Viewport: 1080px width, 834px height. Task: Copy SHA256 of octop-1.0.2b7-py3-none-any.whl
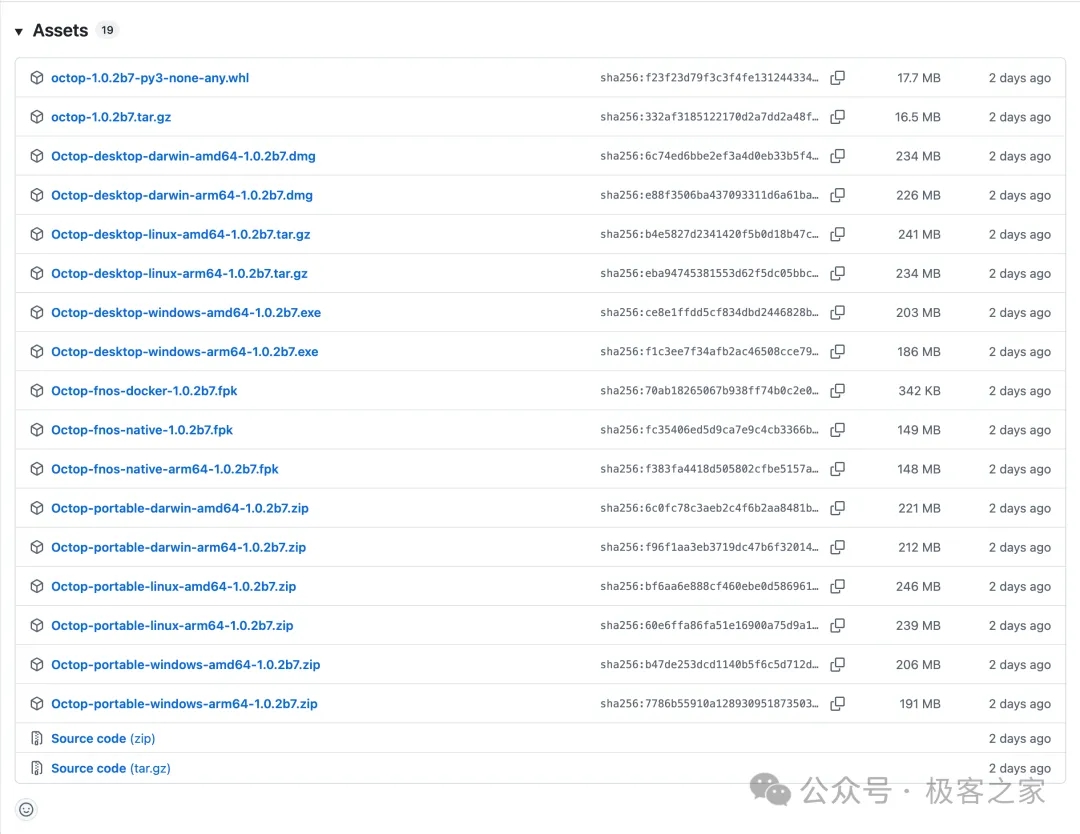838,78
